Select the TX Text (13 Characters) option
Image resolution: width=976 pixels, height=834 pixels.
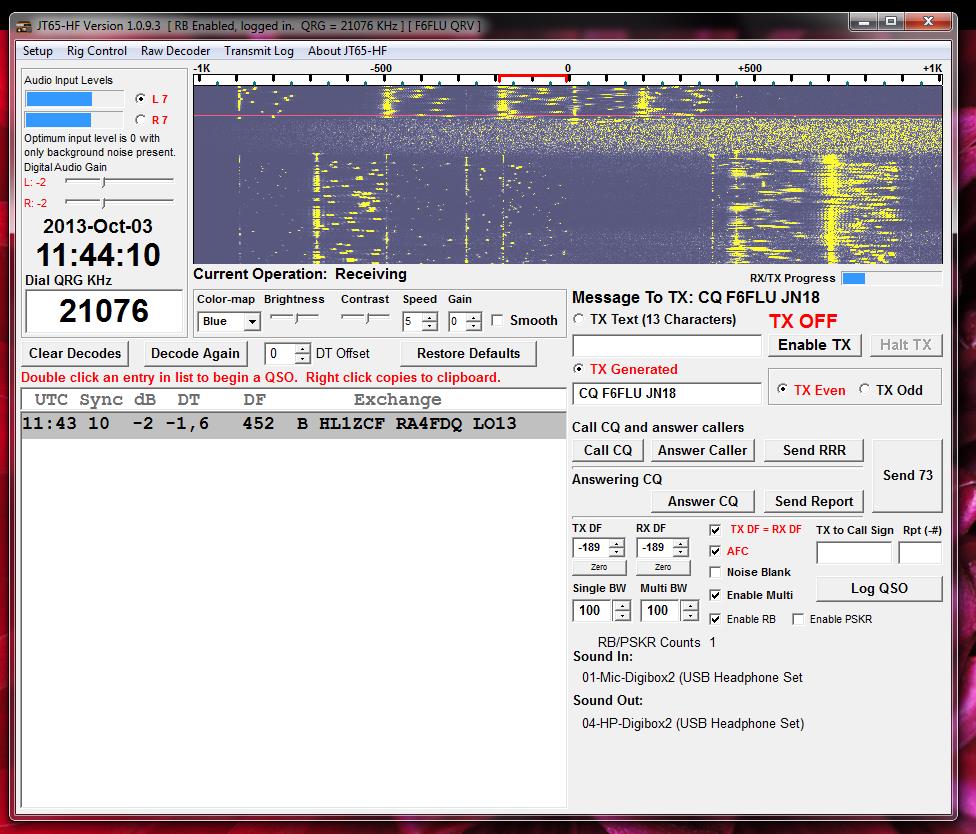(x=579, y=319)
